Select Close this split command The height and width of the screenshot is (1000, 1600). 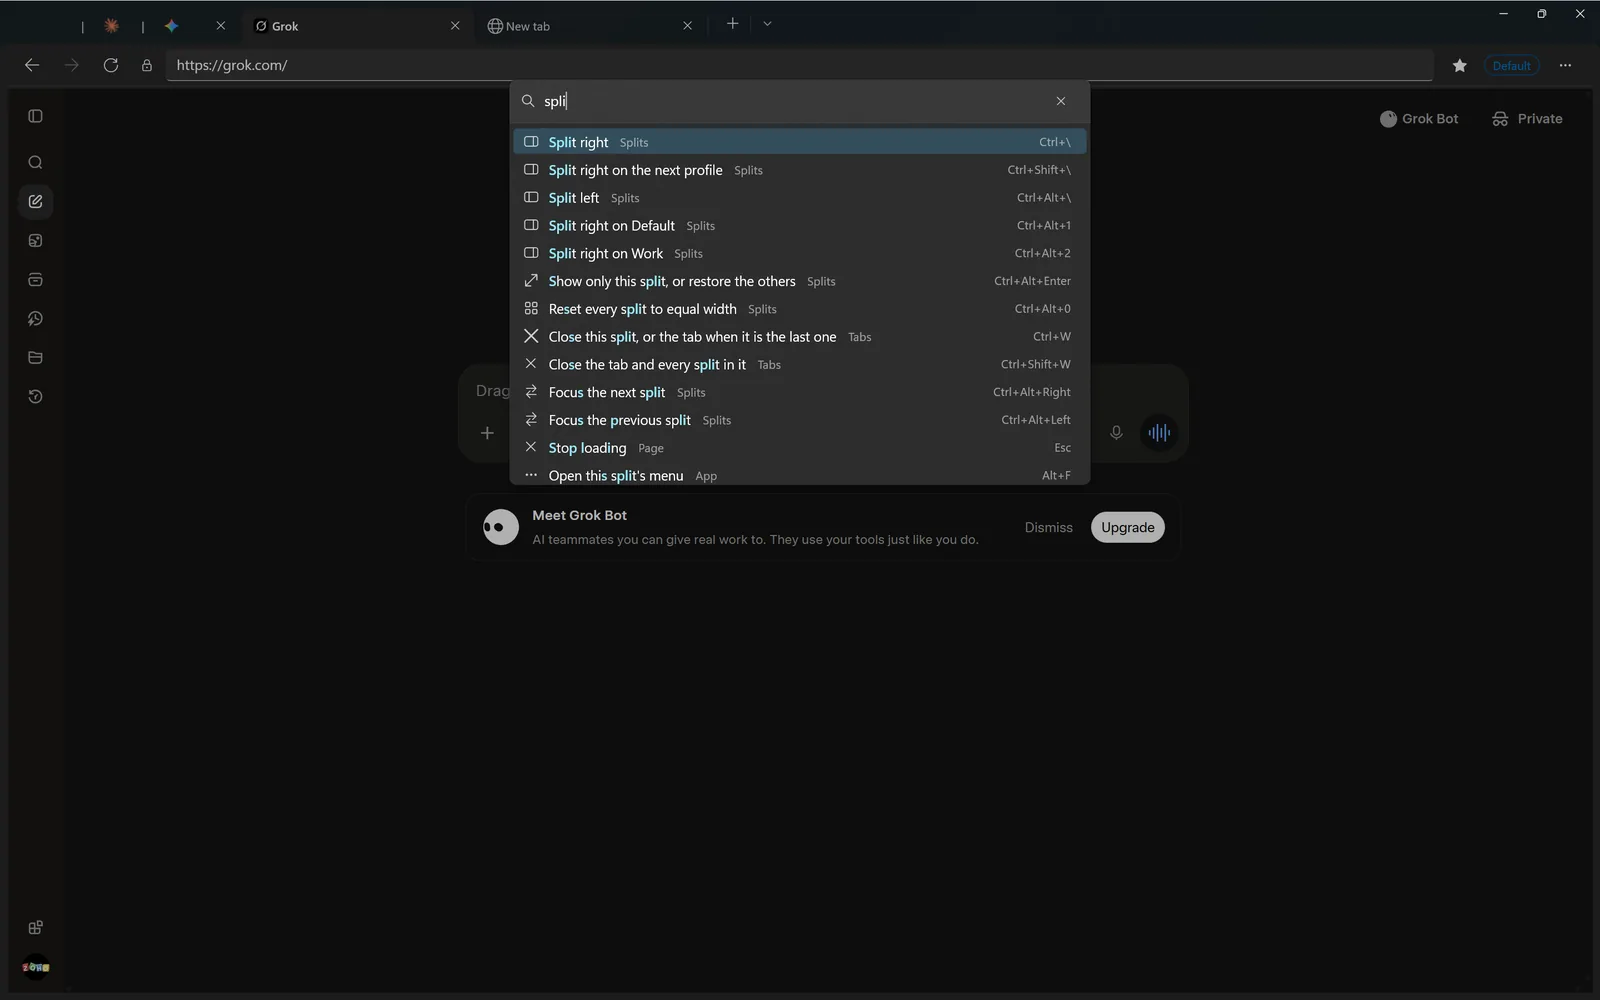click(x=799, y=337)
